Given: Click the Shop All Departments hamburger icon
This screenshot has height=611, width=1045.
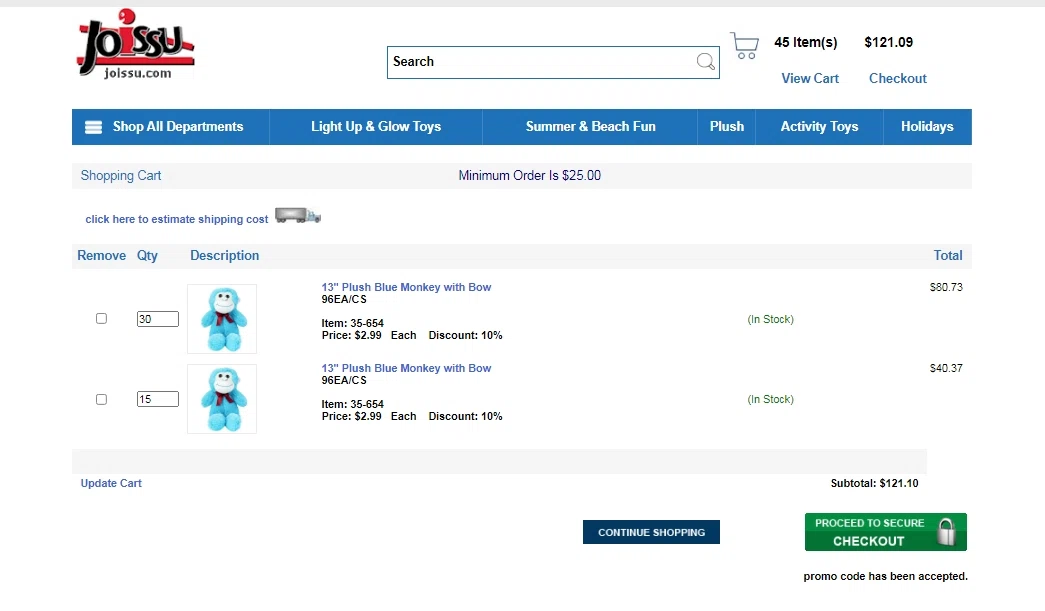Looking at the screenshot, I should tap(94, 127).
